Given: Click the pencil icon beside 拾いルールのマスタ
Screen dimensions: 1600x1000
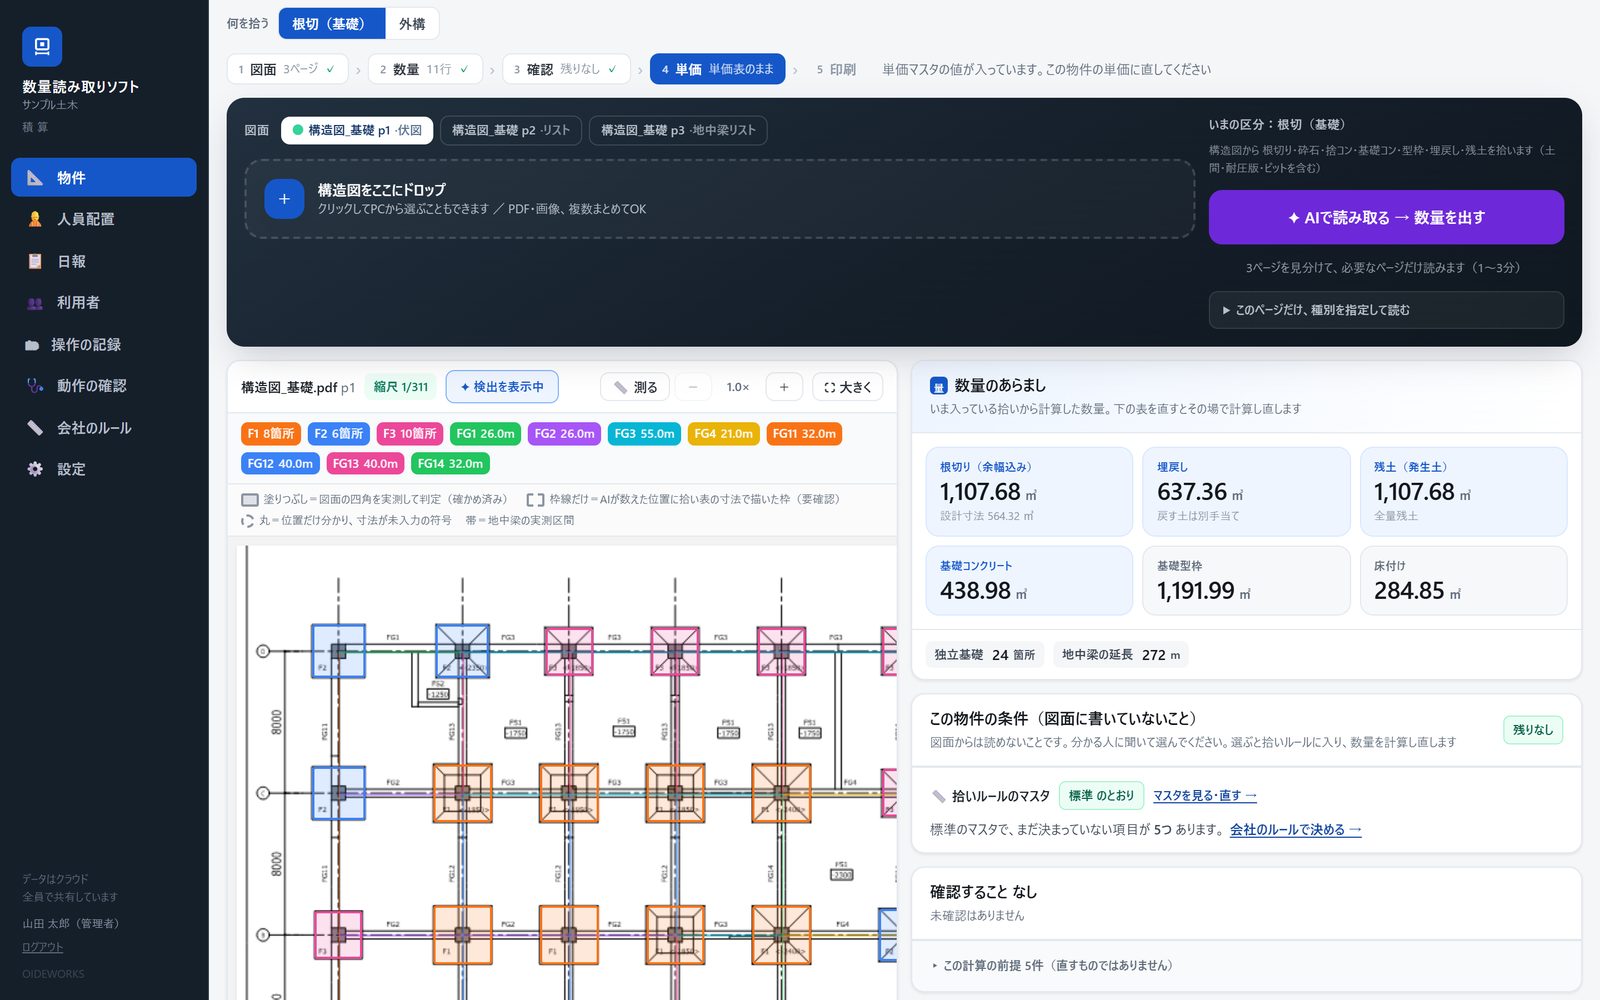Looking at the screenshot, I should [938, 796].
